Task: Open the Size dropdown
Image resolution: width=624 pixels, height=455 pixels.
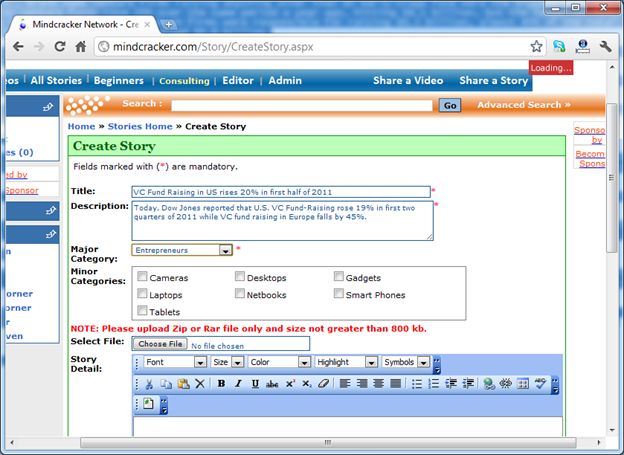Action: point(227,362)
